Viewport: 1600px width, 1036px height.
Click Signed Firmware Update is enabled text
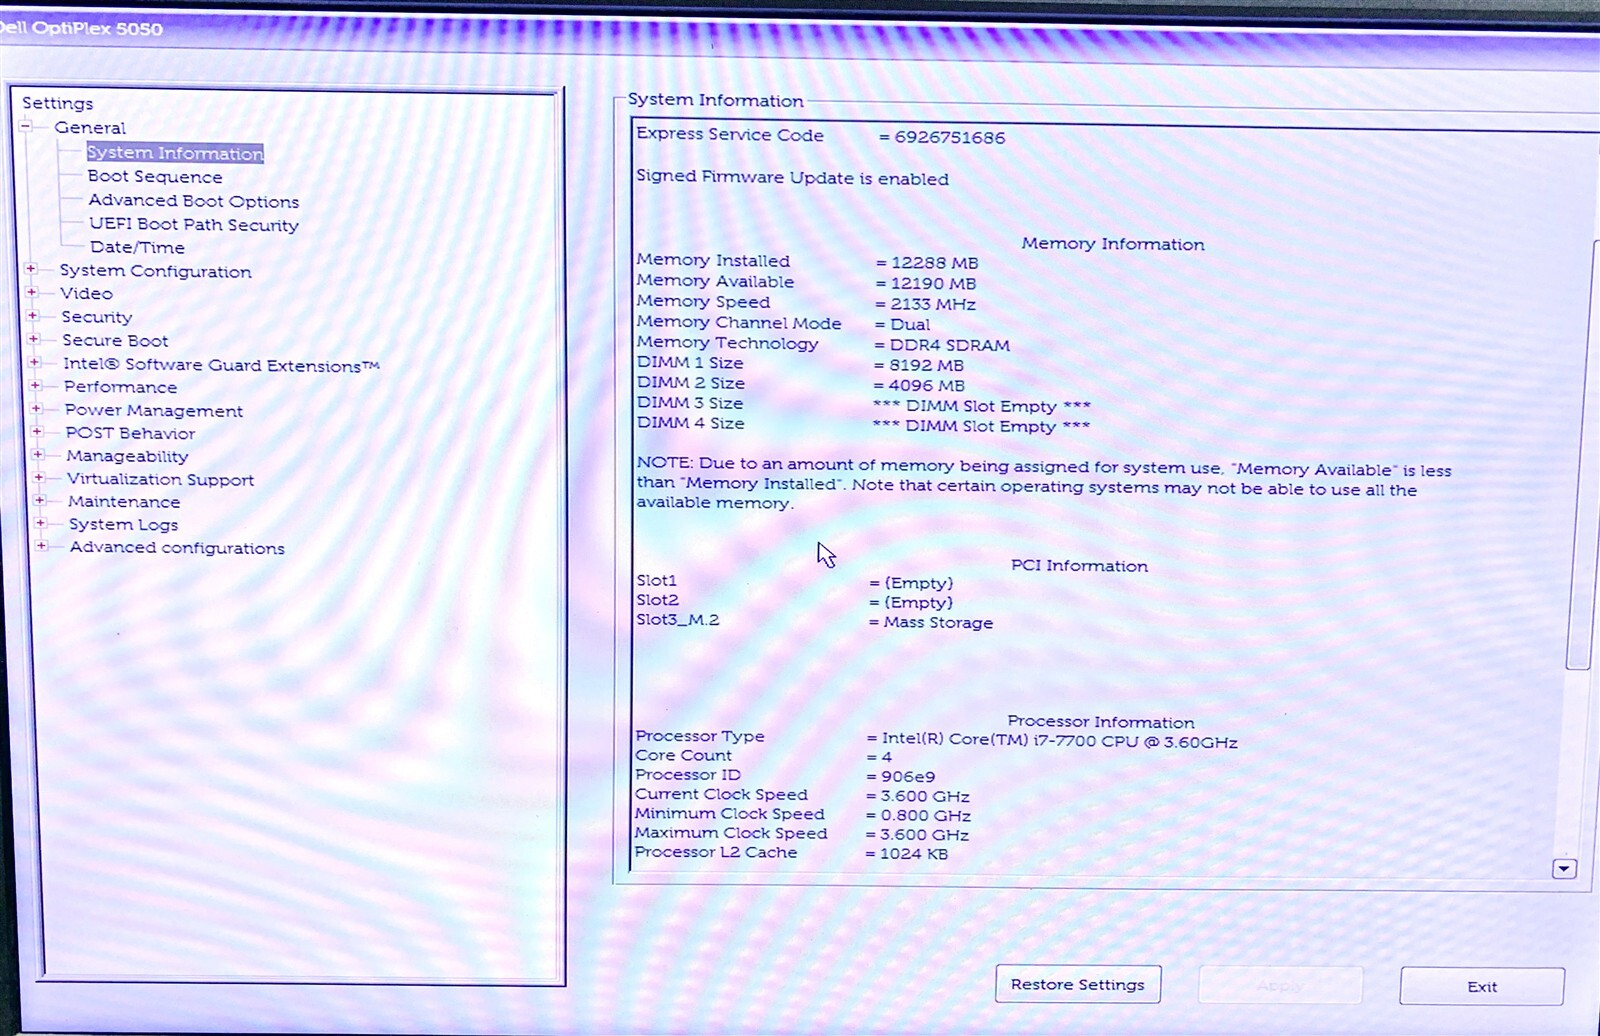[x=792, y=178]
